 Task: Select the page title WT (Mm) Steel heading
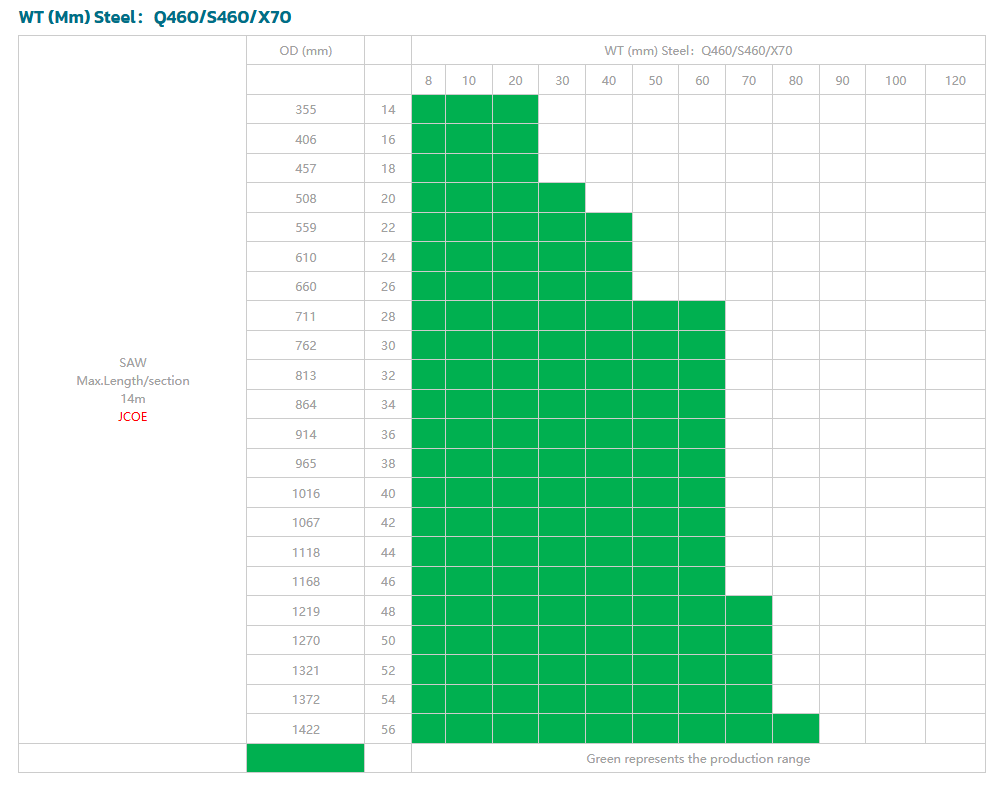point(156,17)
